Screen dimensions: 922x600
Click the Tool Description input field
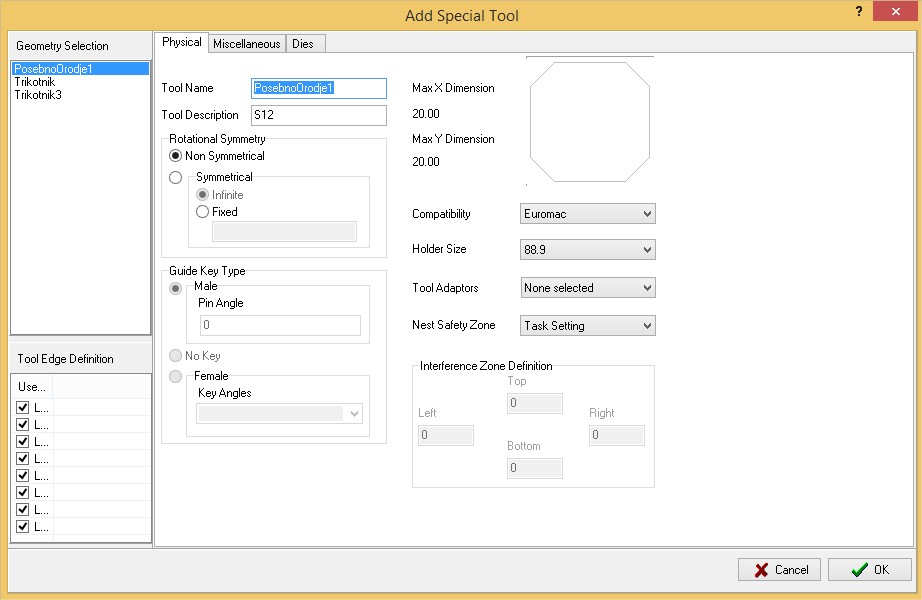click(x=318, y=115)
